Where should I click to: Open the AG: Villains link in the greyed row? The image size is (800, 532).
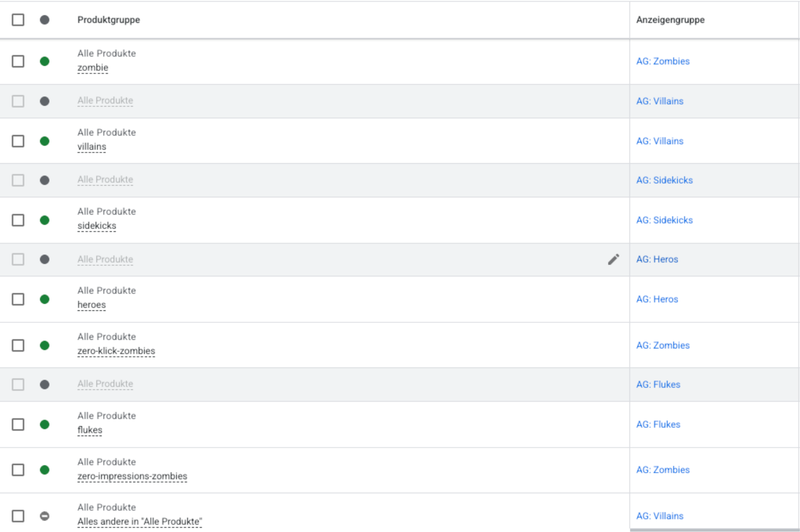point(660,101)
